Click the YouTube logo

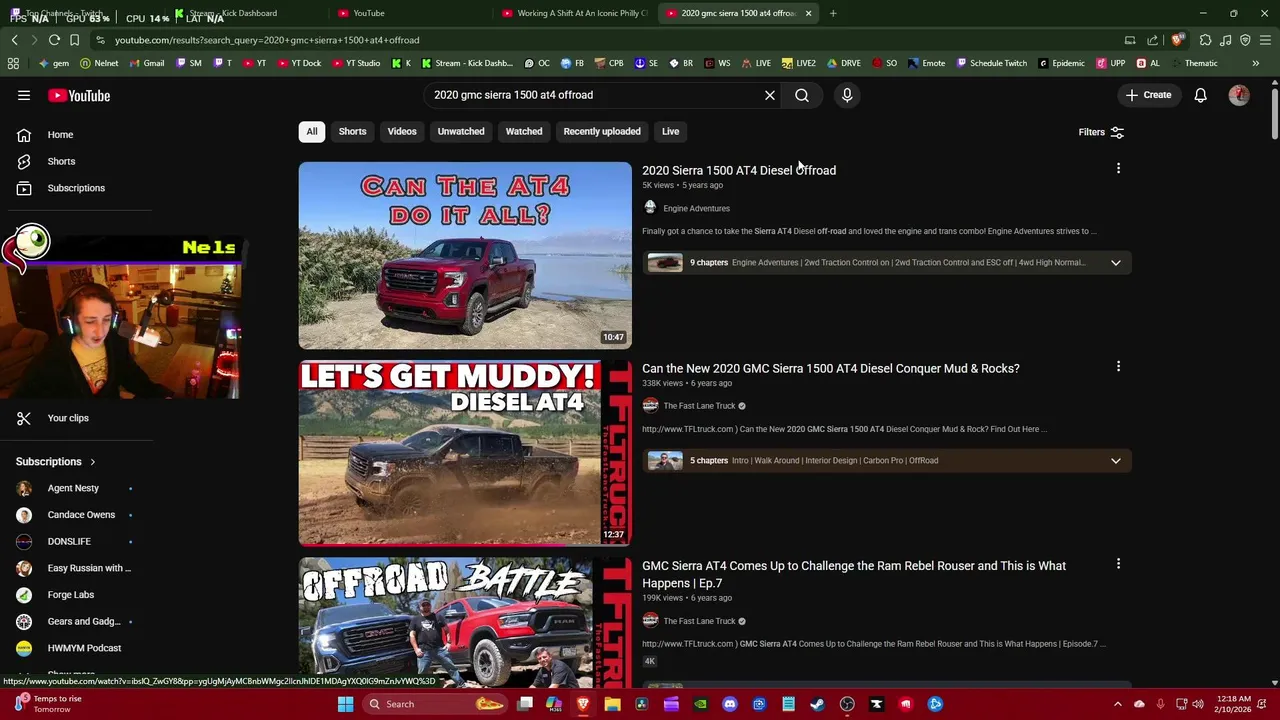click(79, 95)
